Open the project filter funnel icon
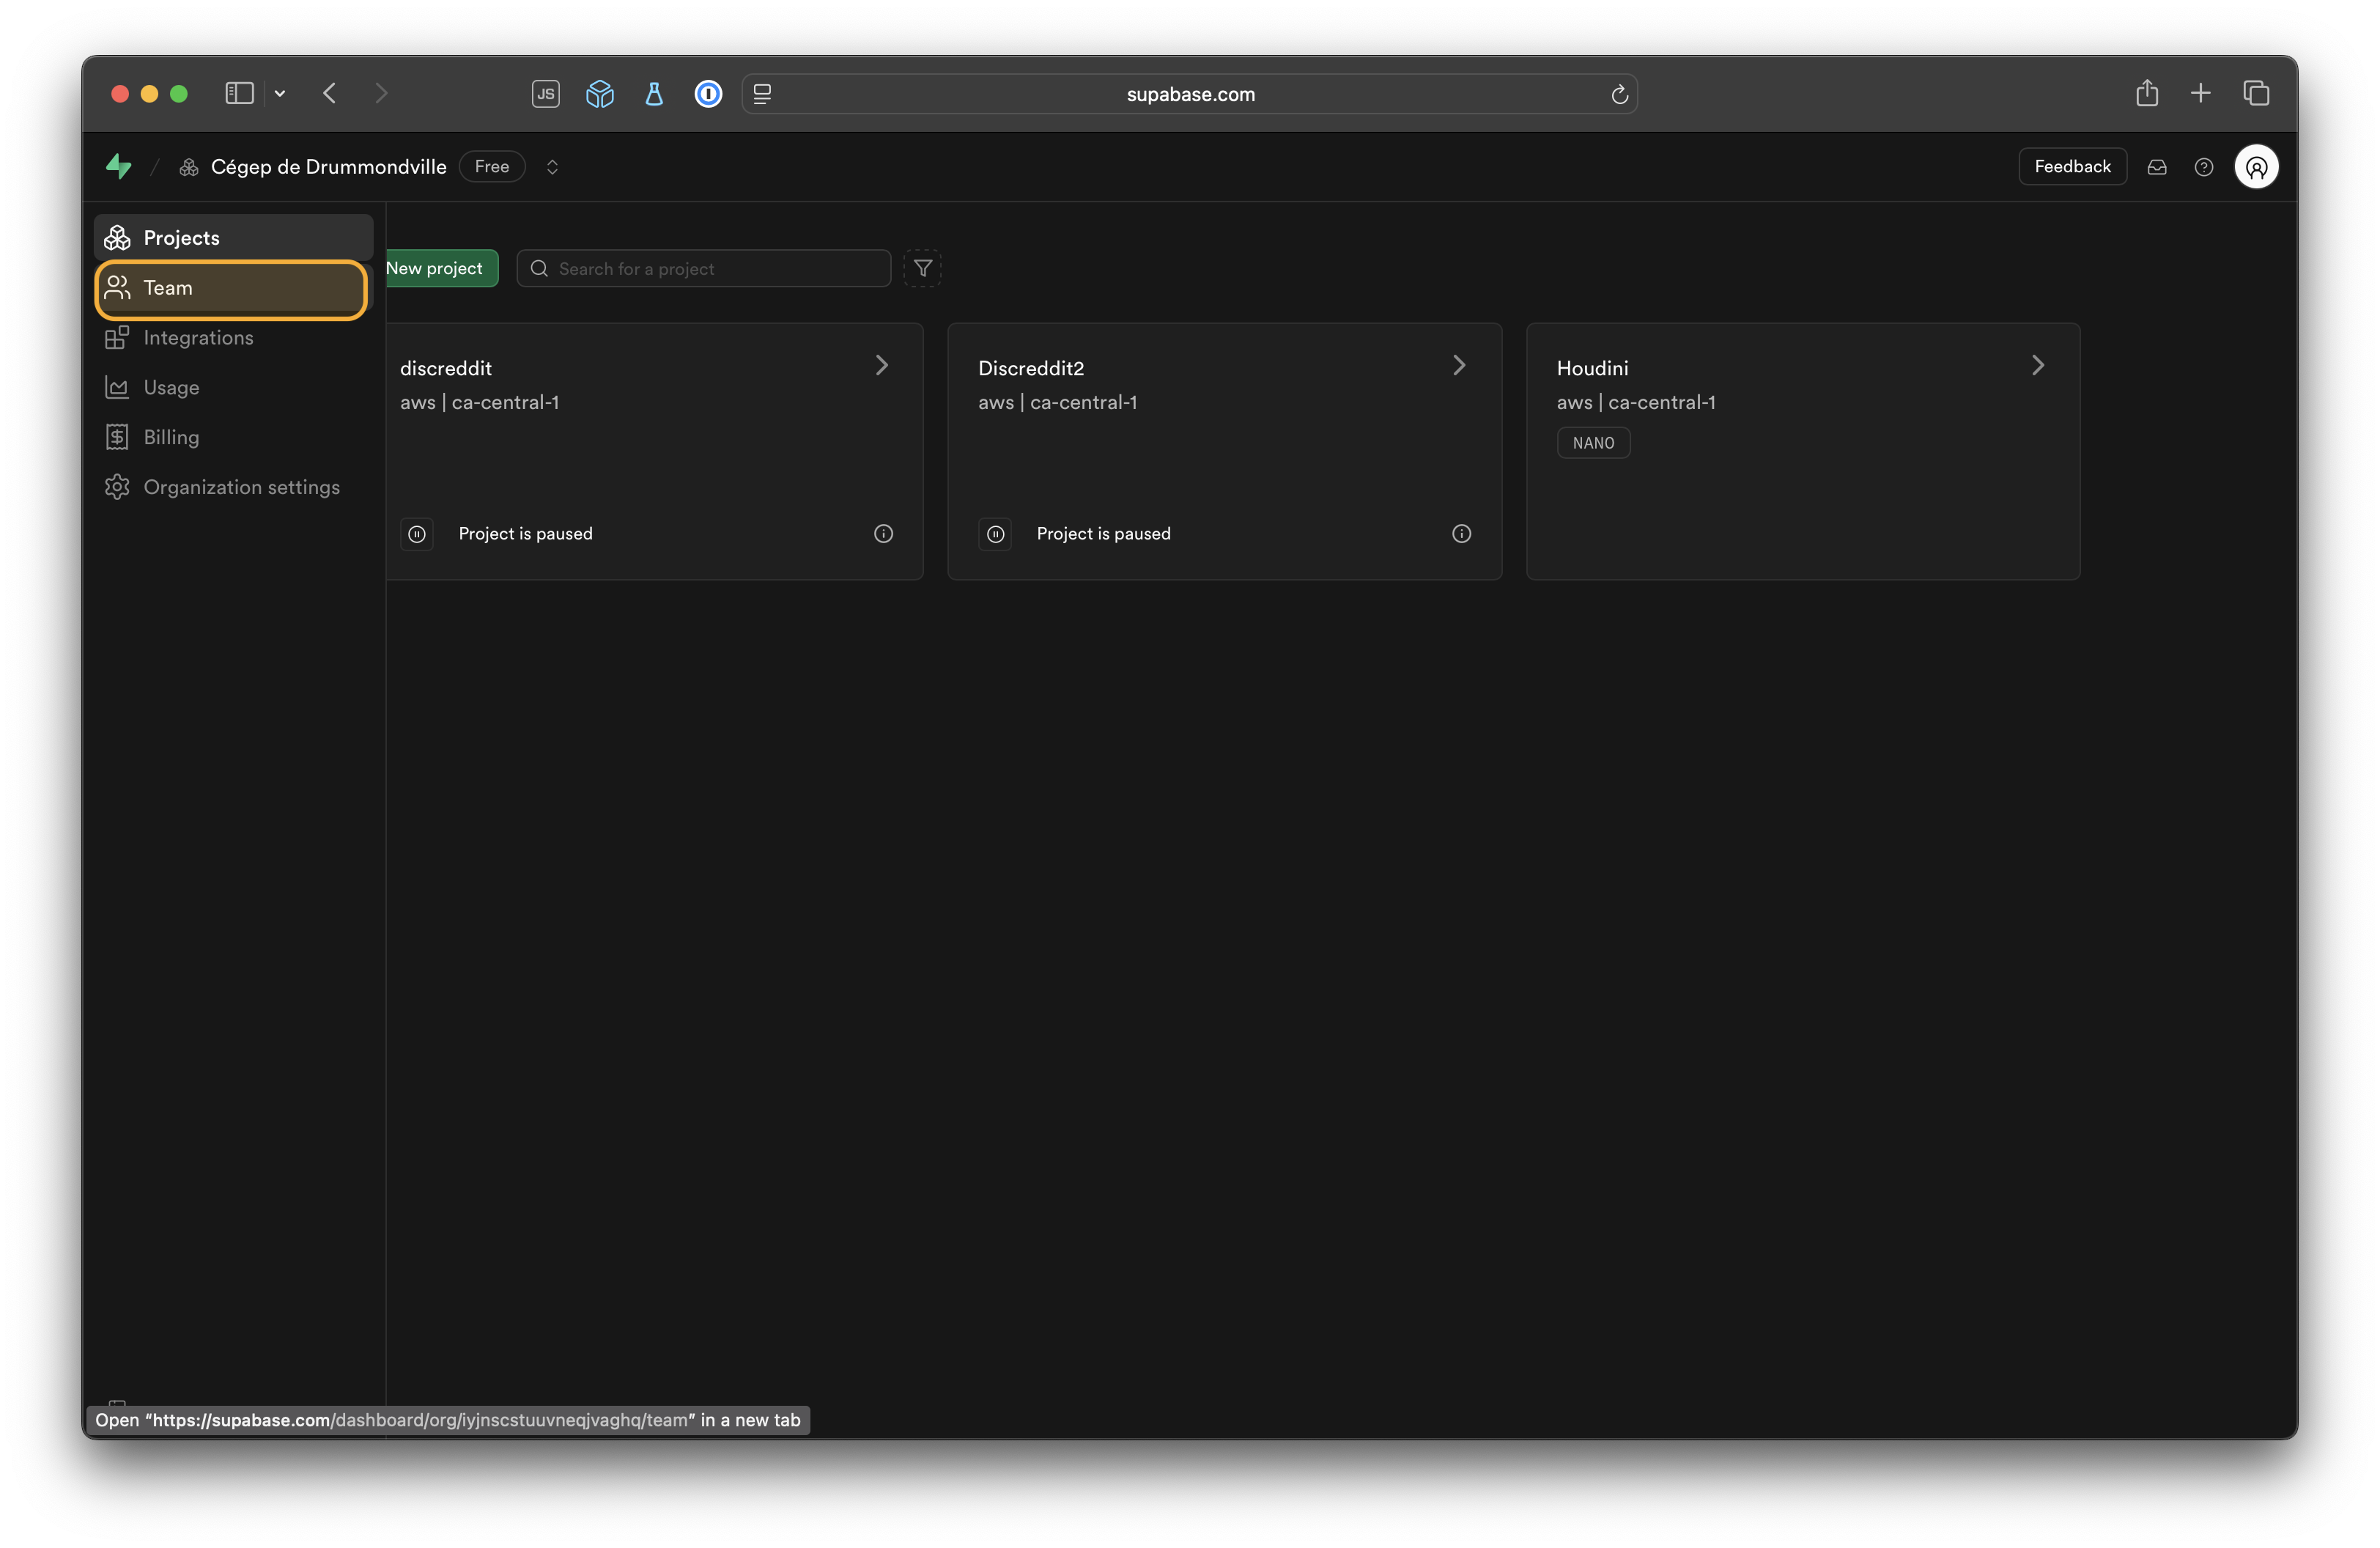 point(923,268)
